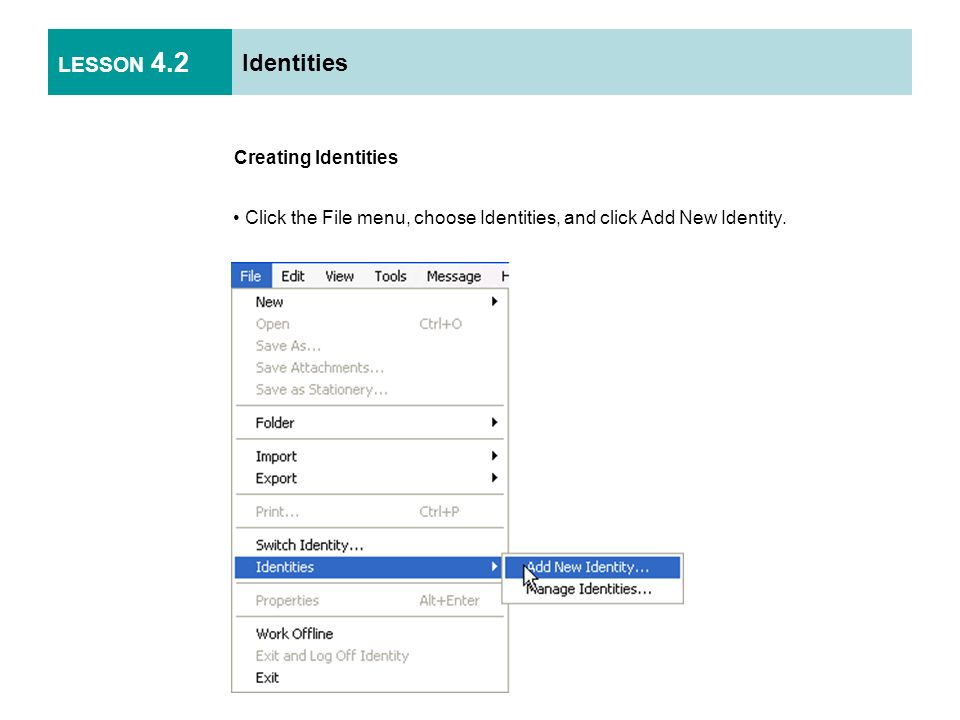This screenshot has width=960, height=720.
Task: Select Manage Identities option
Action: tap(592, 589)
